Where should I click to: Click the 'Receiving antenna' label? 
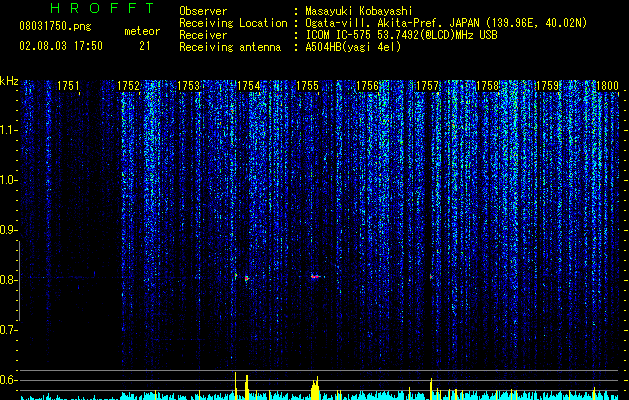coord(230,47)
